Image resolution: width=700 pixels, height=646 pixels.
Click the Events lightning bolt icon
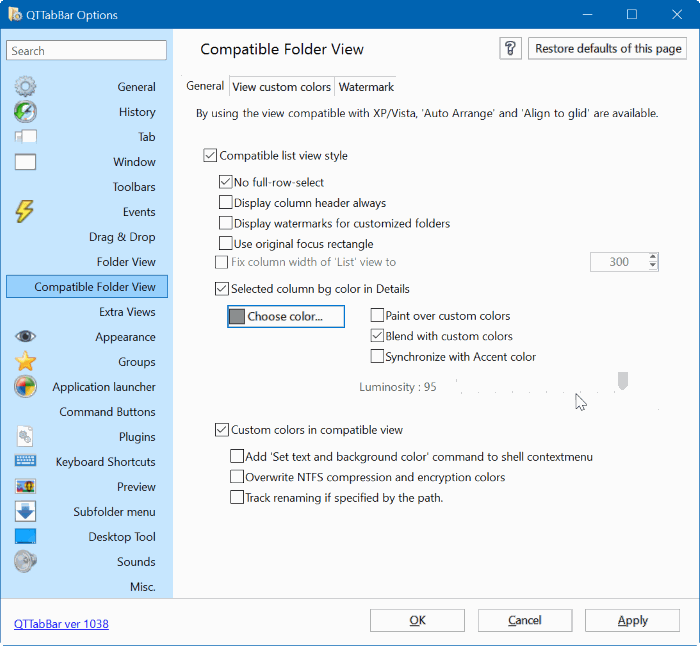tap(25, 211)
